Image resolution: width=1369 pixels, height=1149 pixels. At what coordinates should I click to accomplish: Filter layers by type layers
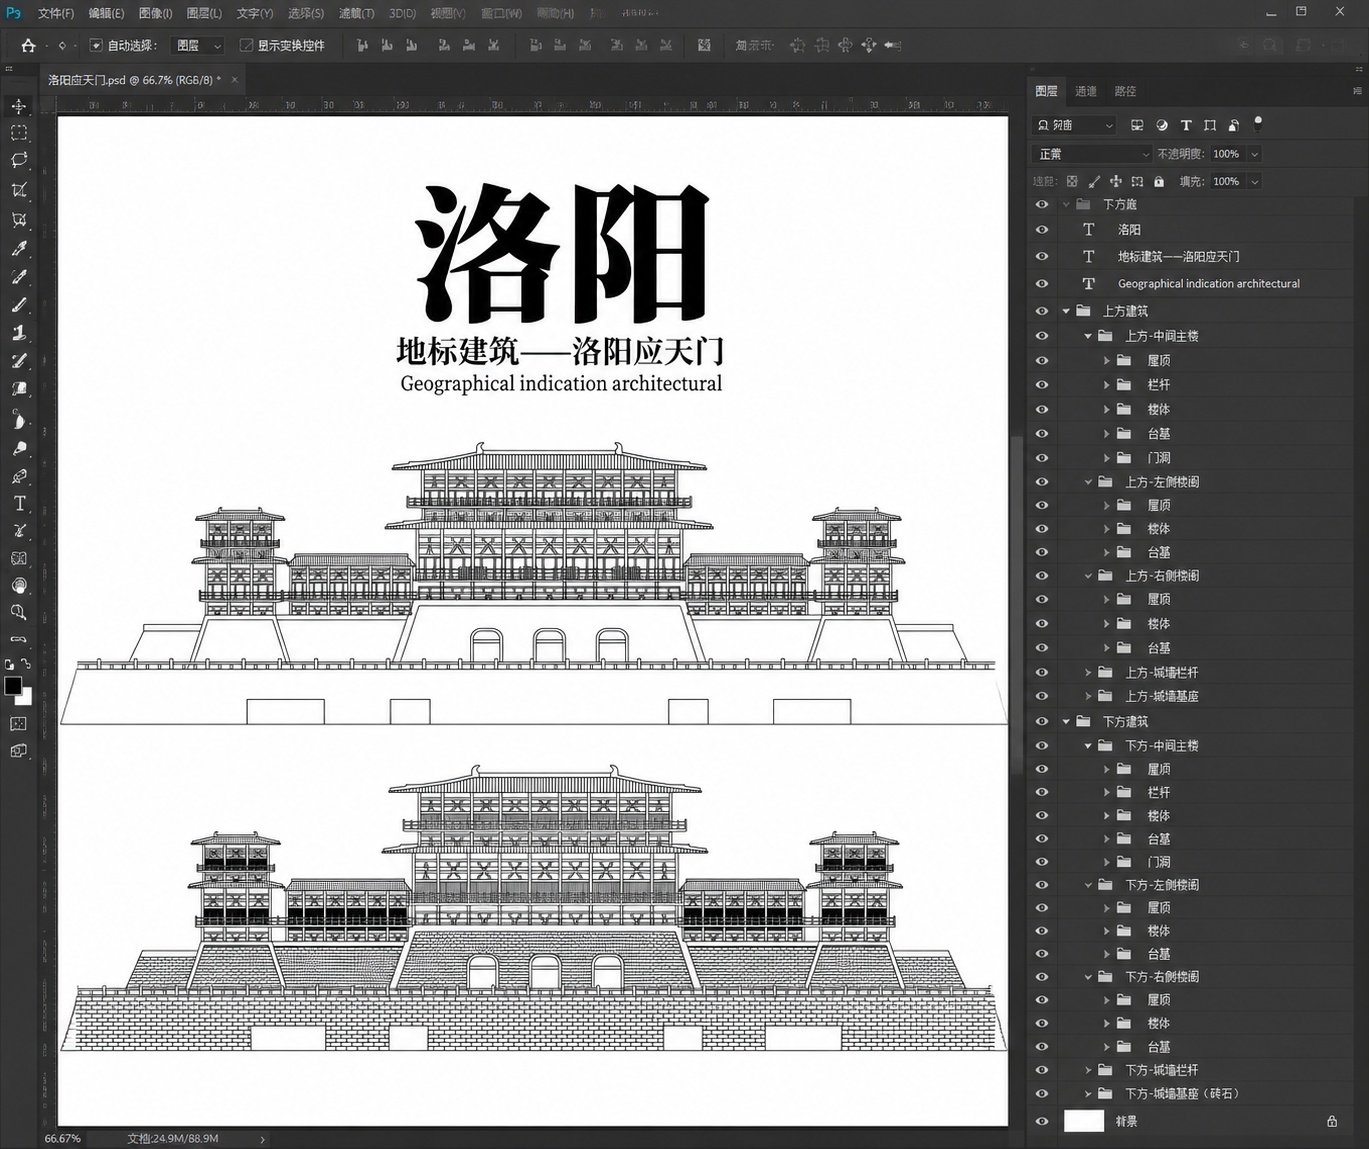pos(1186,125)
